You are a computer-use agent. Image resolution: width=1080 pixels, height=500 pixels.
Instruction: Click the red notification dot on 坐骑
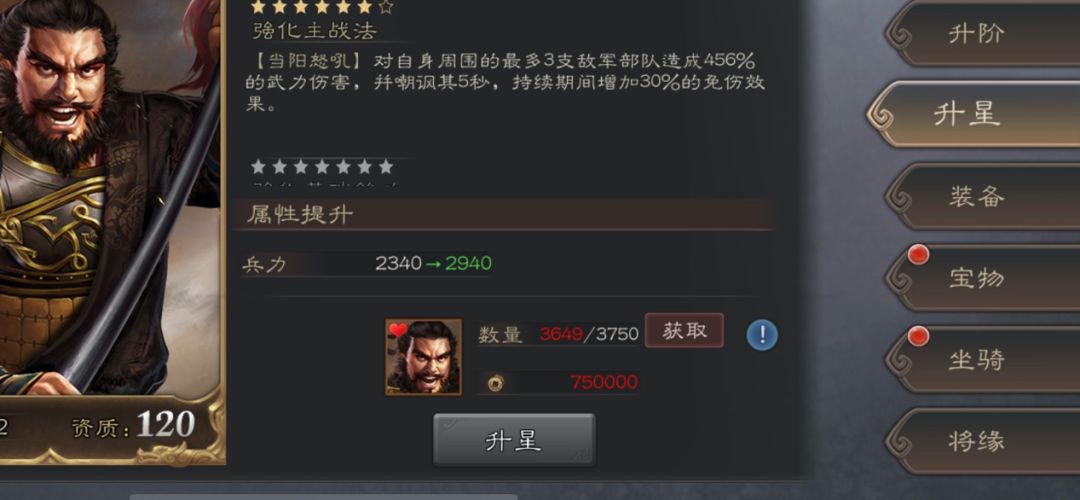coord(918,337)
